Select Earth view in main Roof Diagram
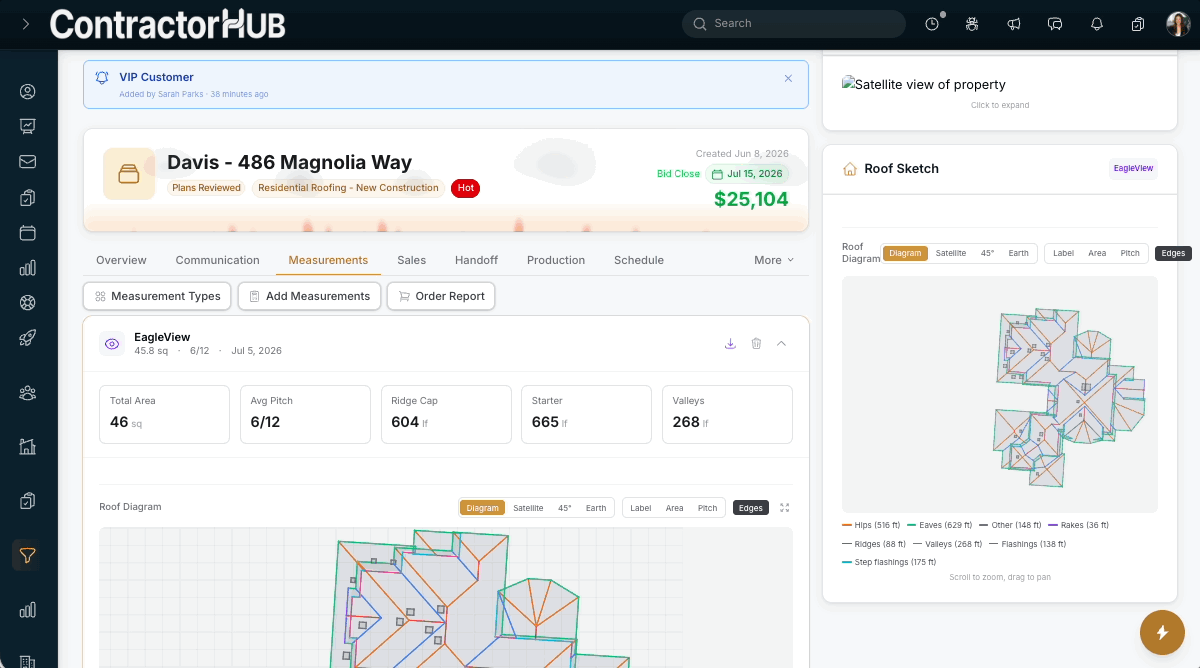This screenshot has height=668, width=1200. [596, 508]
